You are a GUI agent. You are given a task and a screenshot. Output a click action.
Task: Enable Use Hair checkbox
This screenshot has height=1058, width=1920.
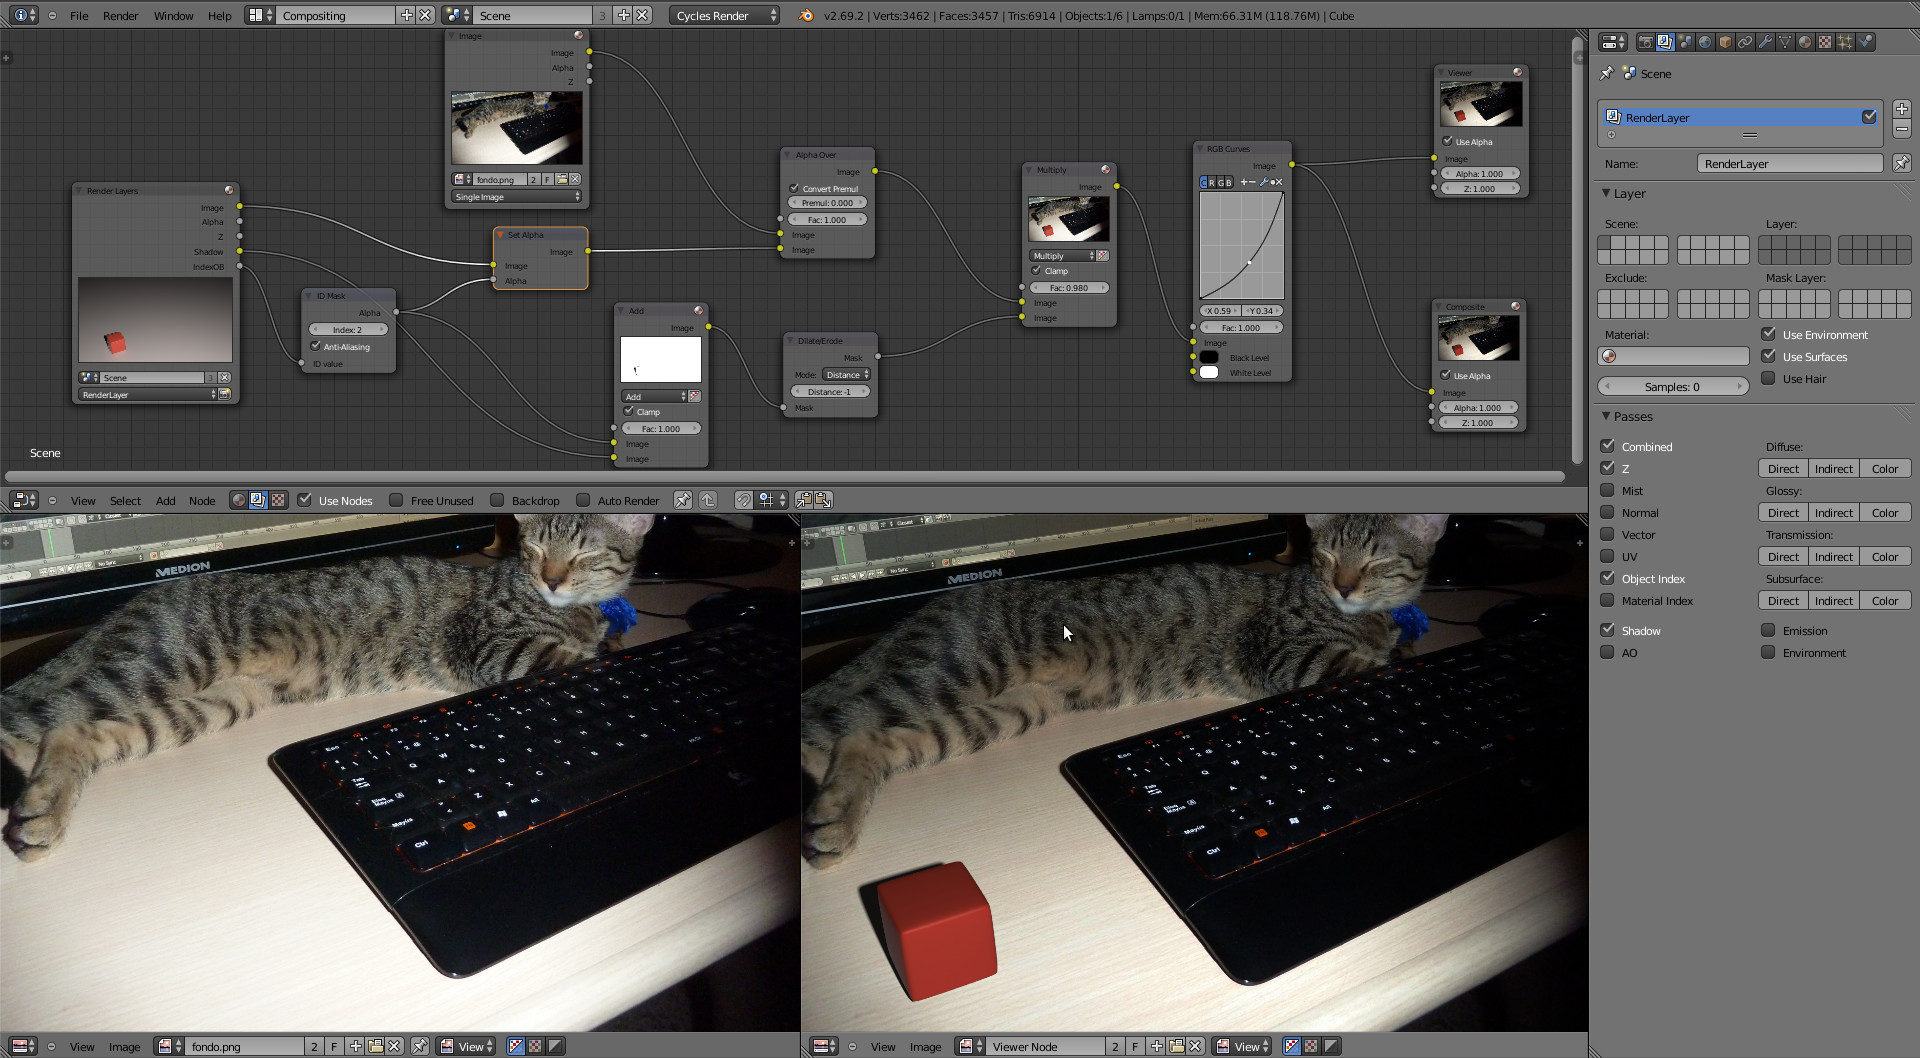pyautogui.click(x=1768, y=378)
